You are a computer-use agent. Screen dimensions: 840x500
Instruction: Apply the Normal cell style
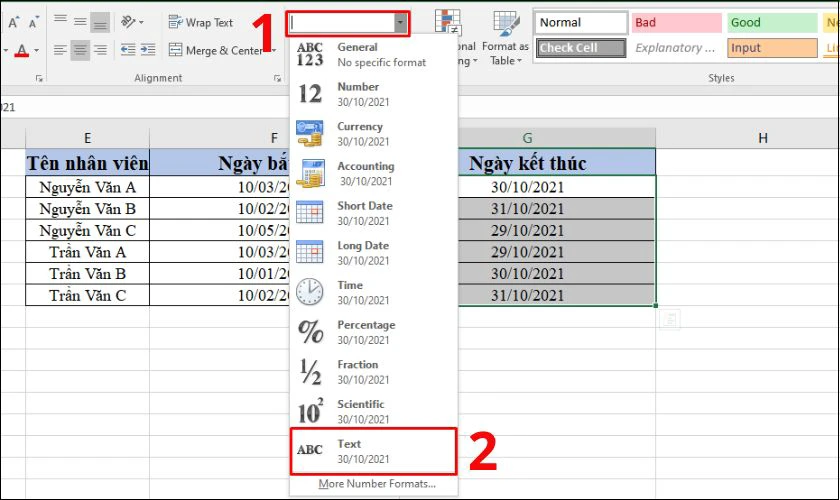tap(581, 23)
